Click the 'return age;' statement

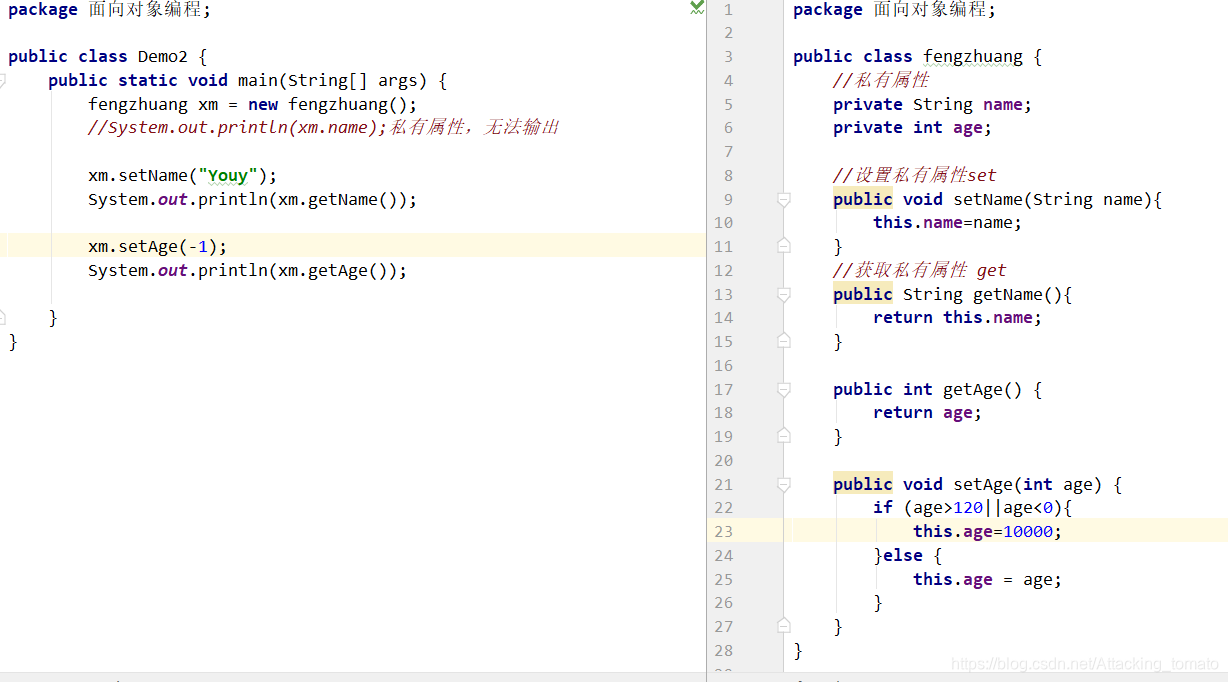[x=927, y=413]
